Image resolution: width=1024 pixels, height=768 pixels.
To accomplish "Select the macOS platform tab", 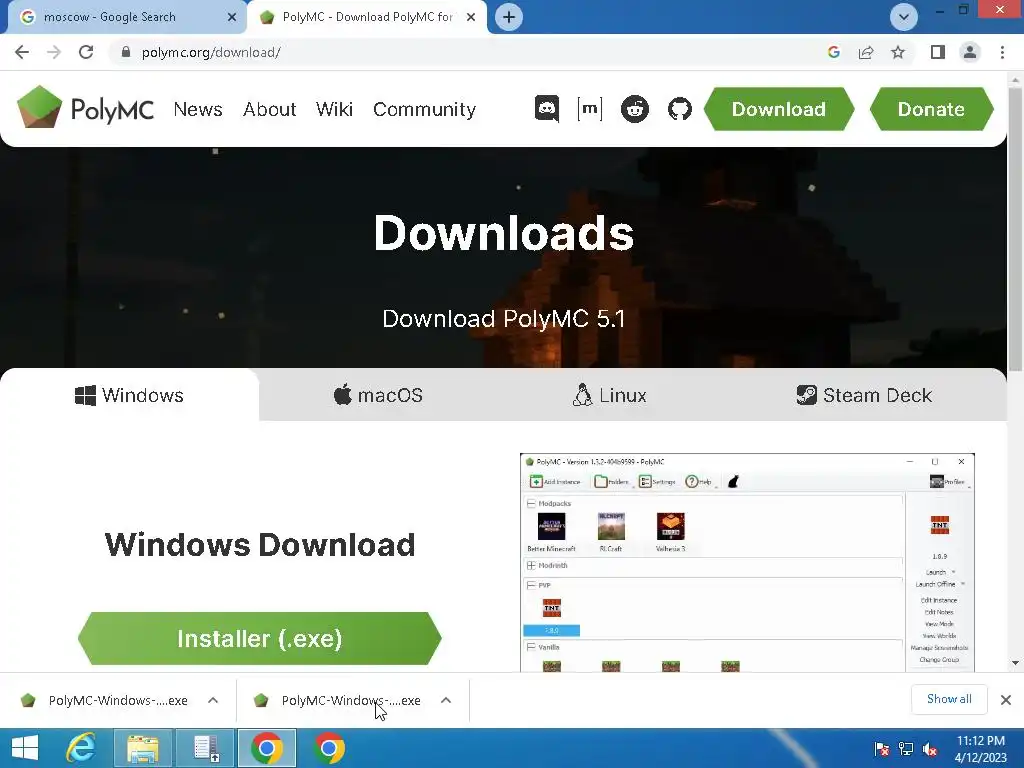I will (378, 395).
